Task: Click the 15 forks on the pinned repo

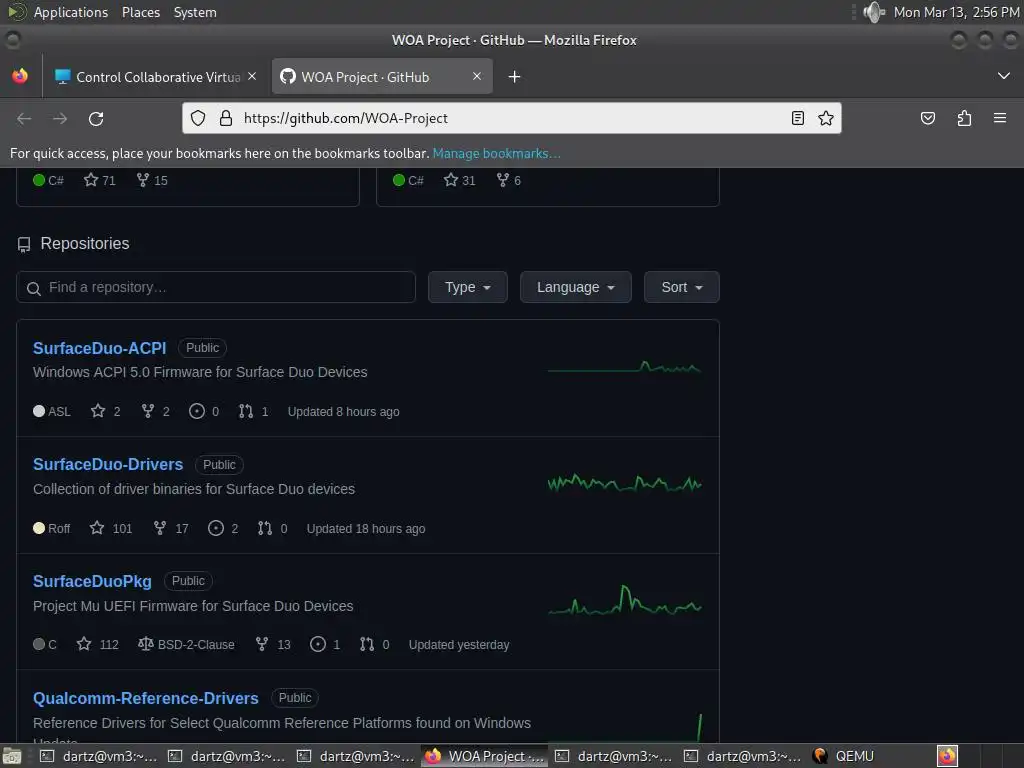Action: (x=152, y=180)
